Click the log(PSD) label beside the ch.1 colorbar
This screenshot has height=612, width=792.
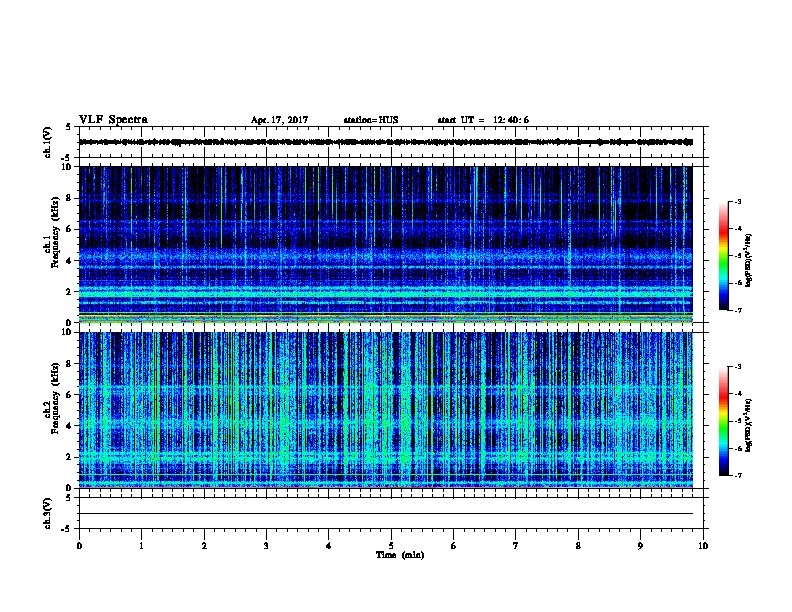[749, 260]
